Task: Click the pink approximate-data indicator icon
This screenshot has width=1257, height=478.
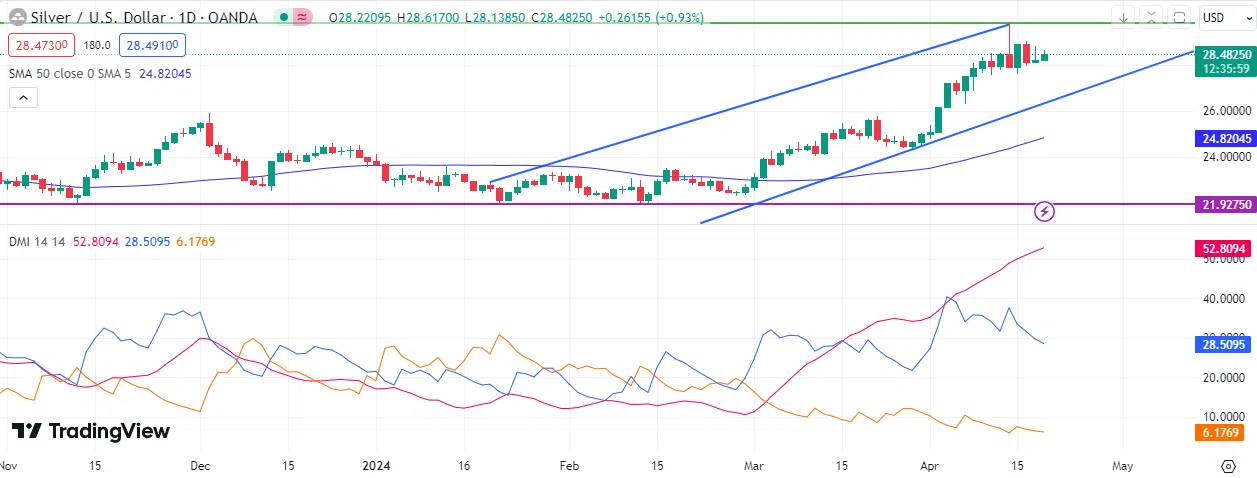Action: pyautogui.click(x=302, y=18)
